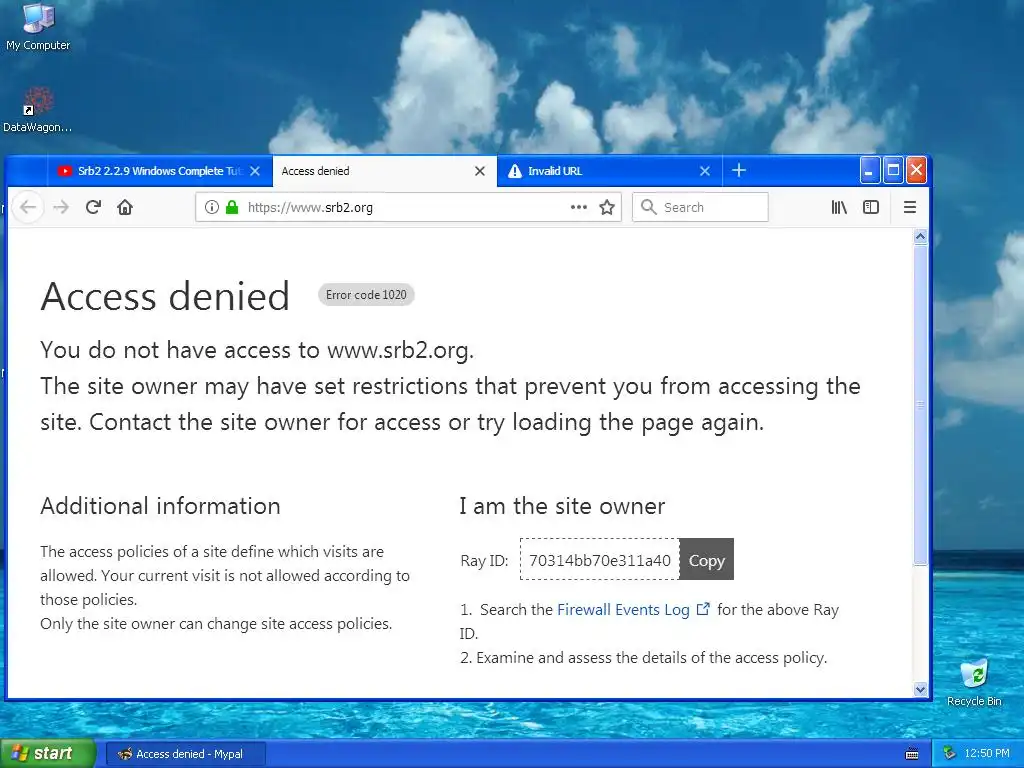
Task: Click the system tray network icon
Action: click(x=950, y=754)
